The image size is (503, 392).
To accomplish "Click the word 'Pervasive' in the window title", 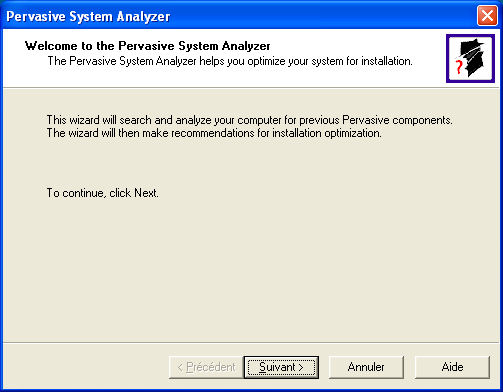I will pos(36,16).
